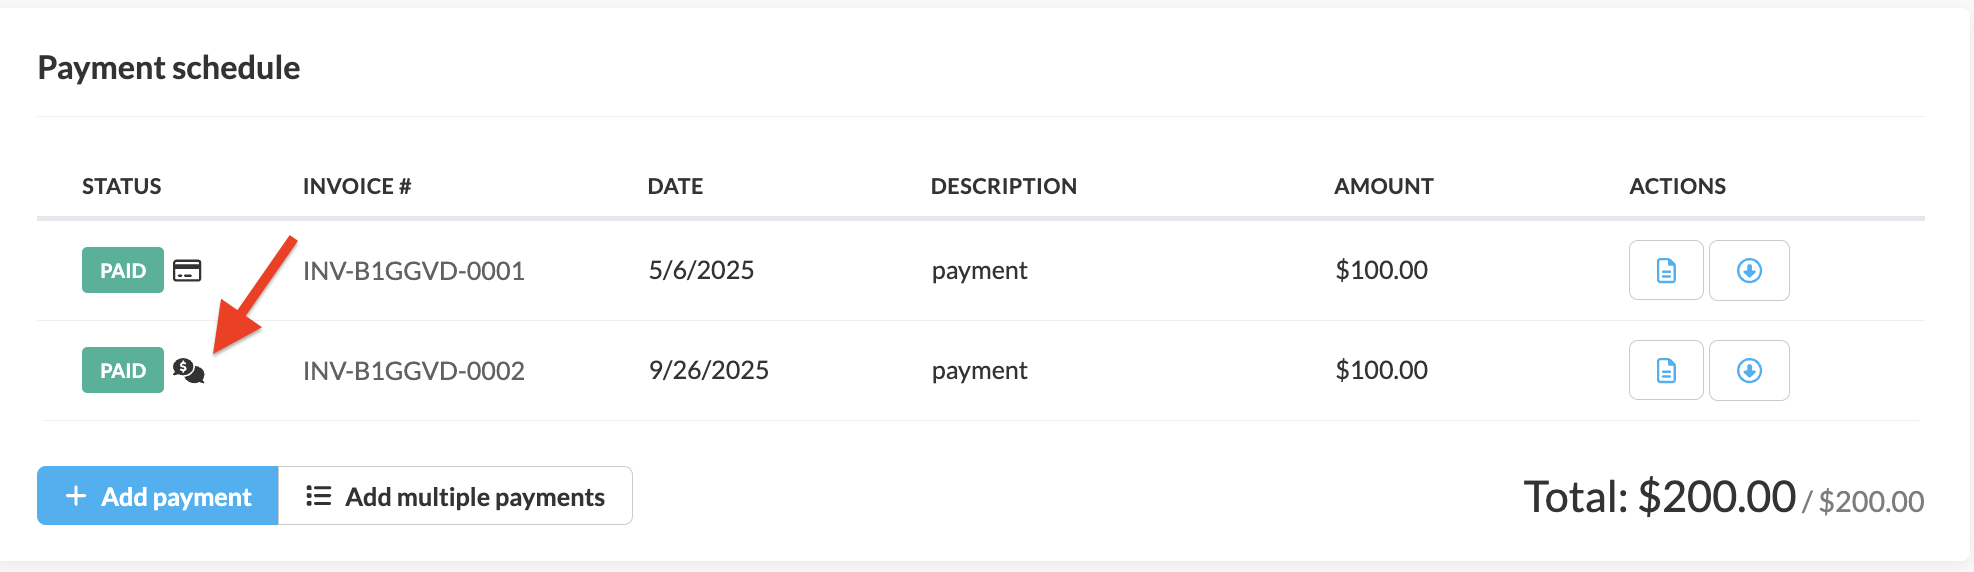Viewport: 1974px width, 572px height.
Task: Click the 9/26/2025 date cell
Action: click(x=708, y=370)
